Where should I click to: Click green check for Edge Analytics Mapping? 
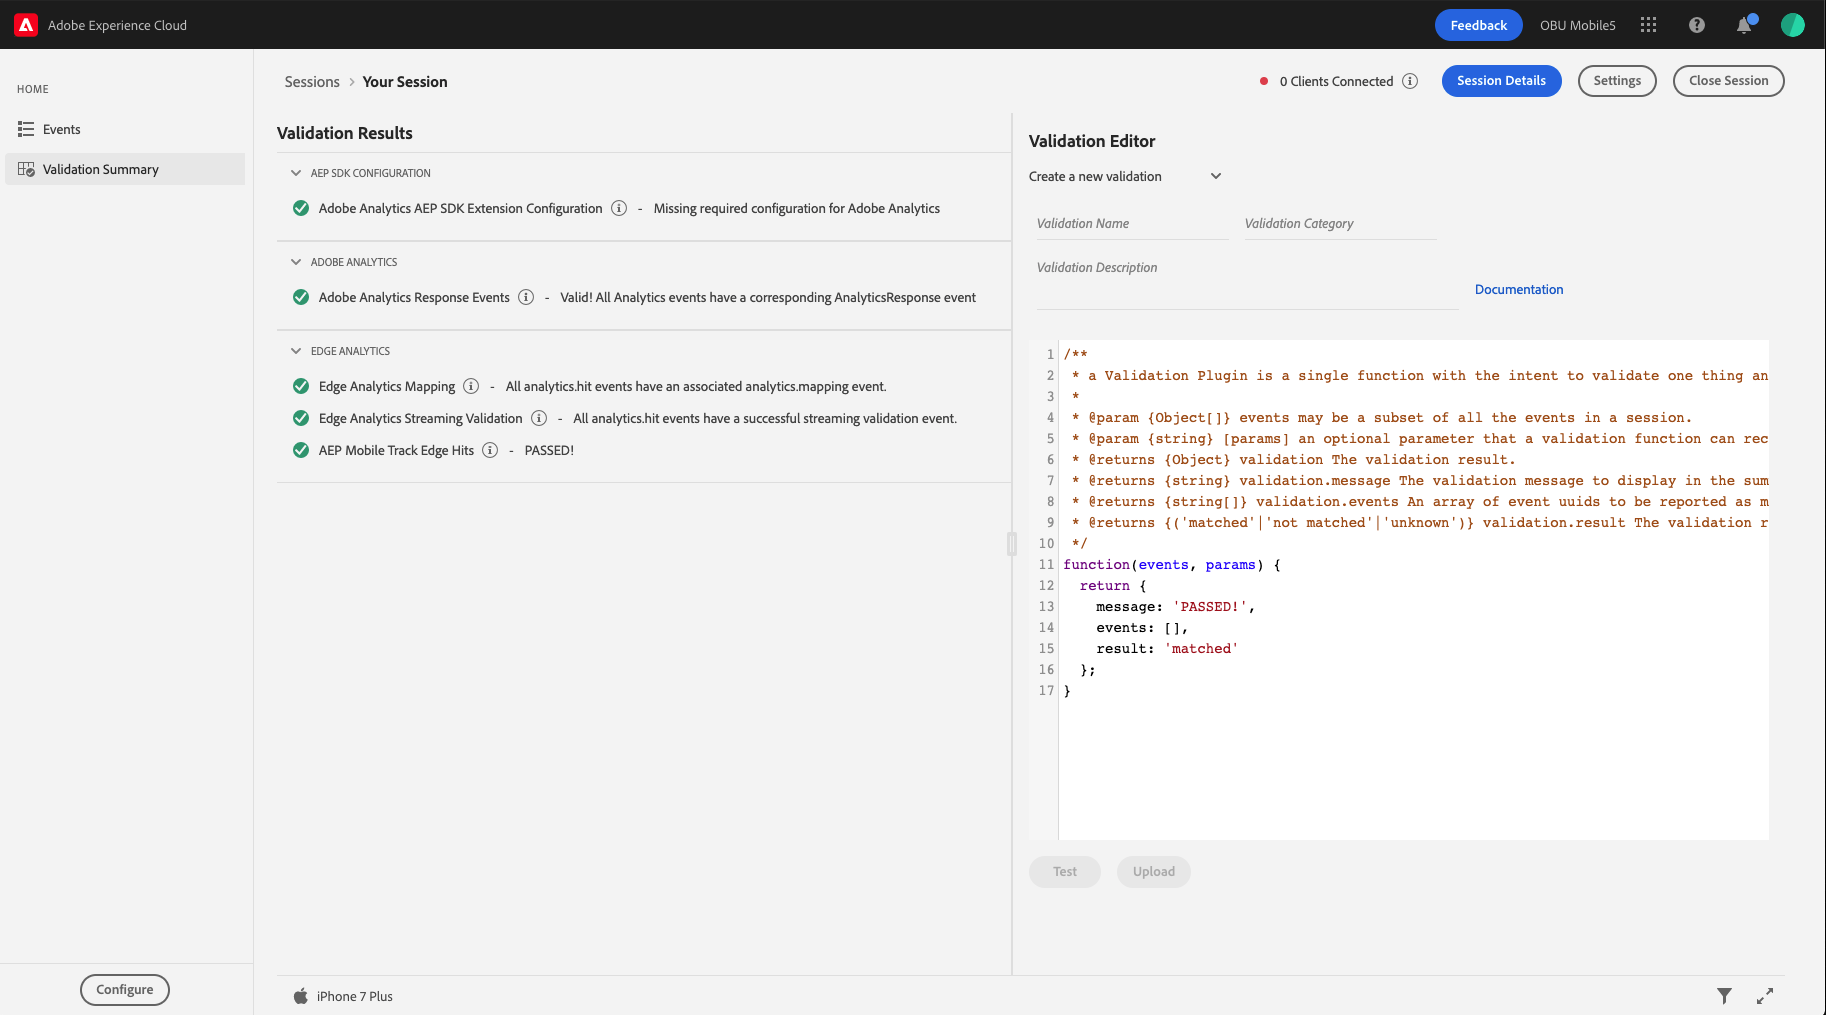click(x=301, y=386)
